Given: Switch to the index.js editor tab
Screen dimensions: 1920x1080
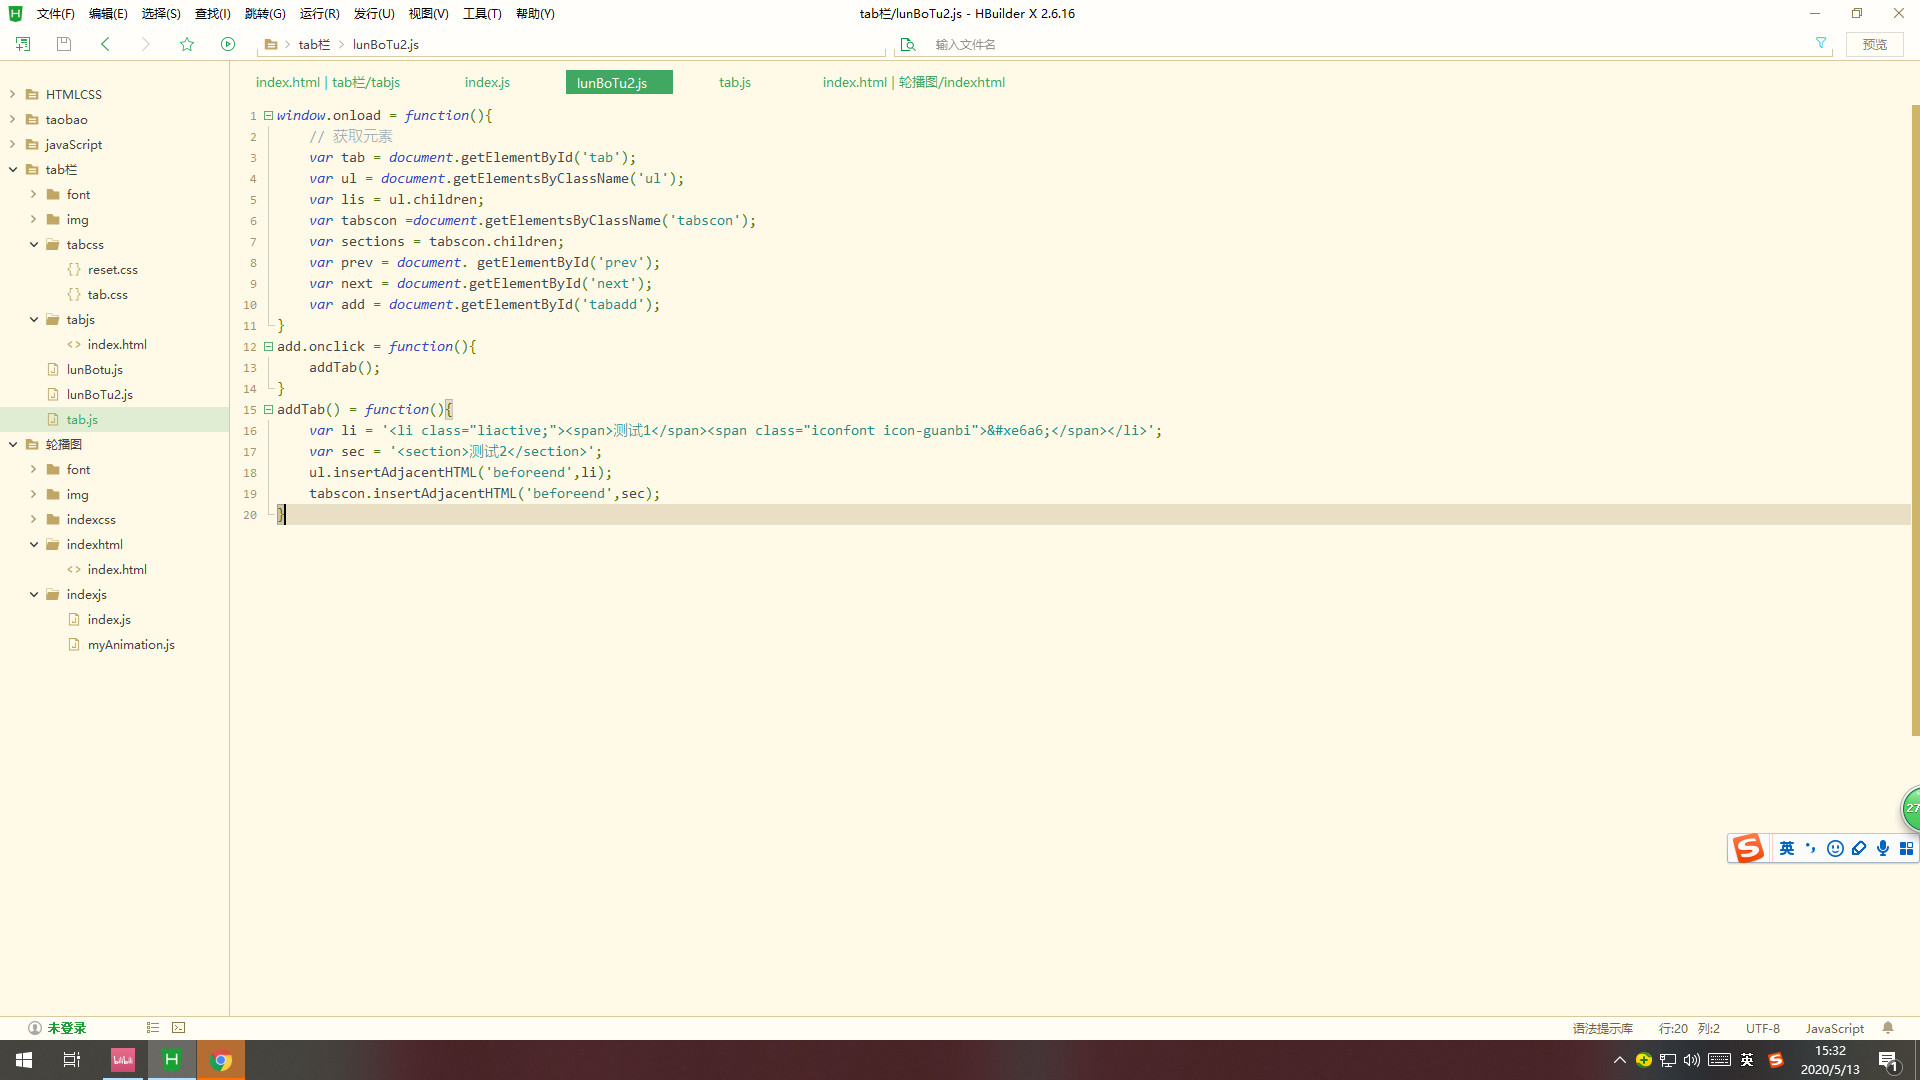Looking at the screenshot, I should [x=487, y=82].
